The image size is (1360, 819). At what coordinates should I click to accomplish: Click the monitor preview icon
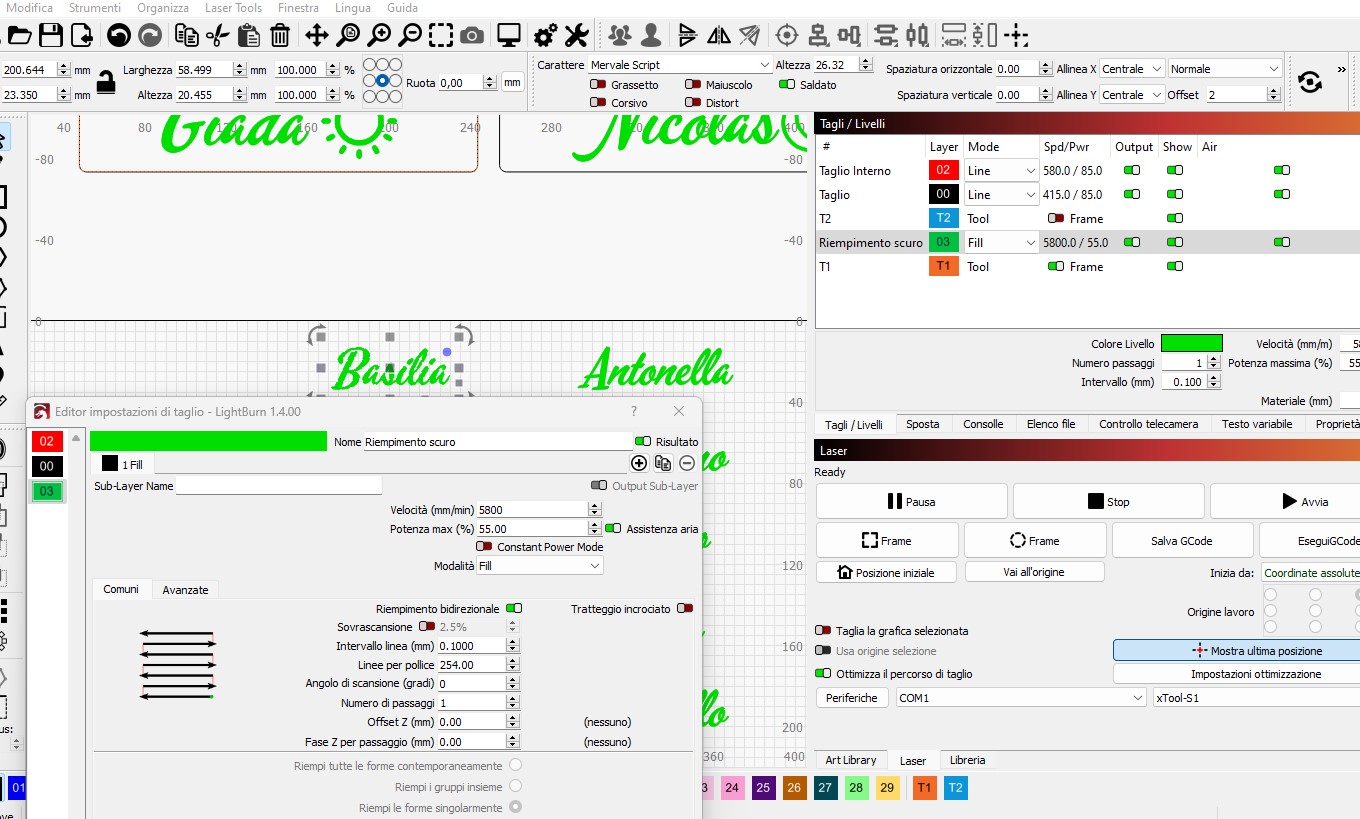[x=509, y=36]
